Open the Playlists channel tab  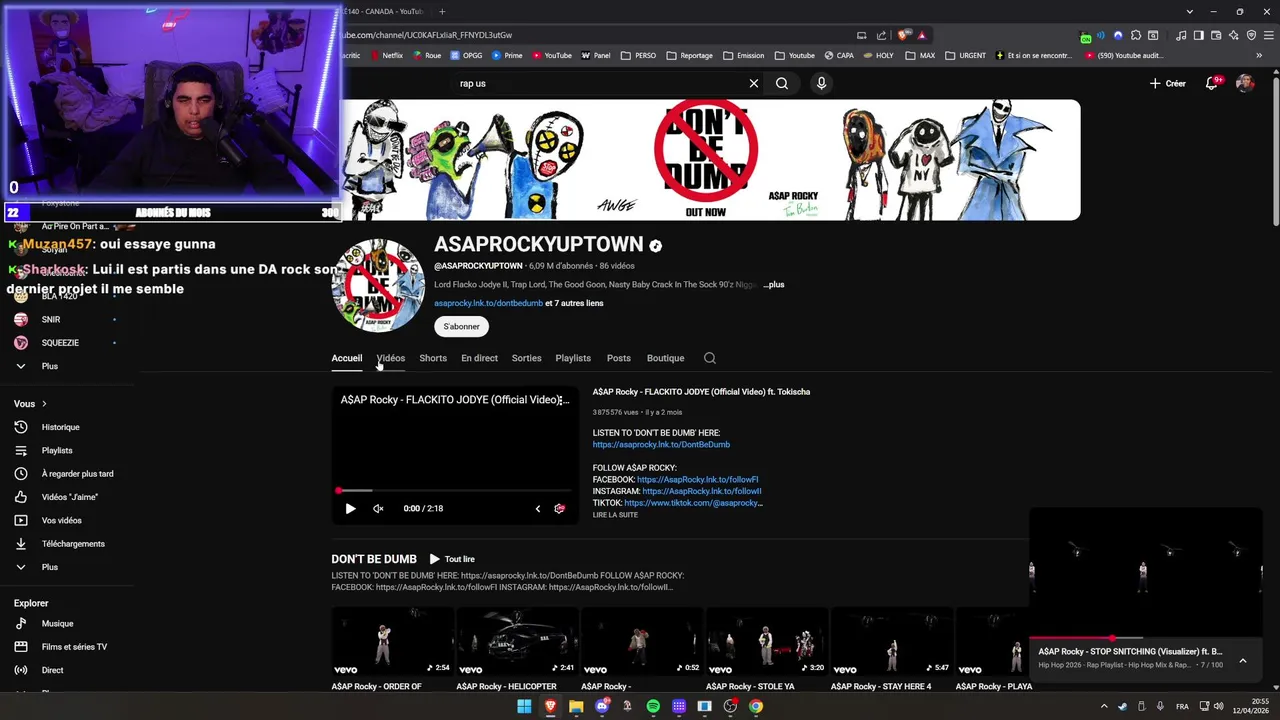coord(573,358)
